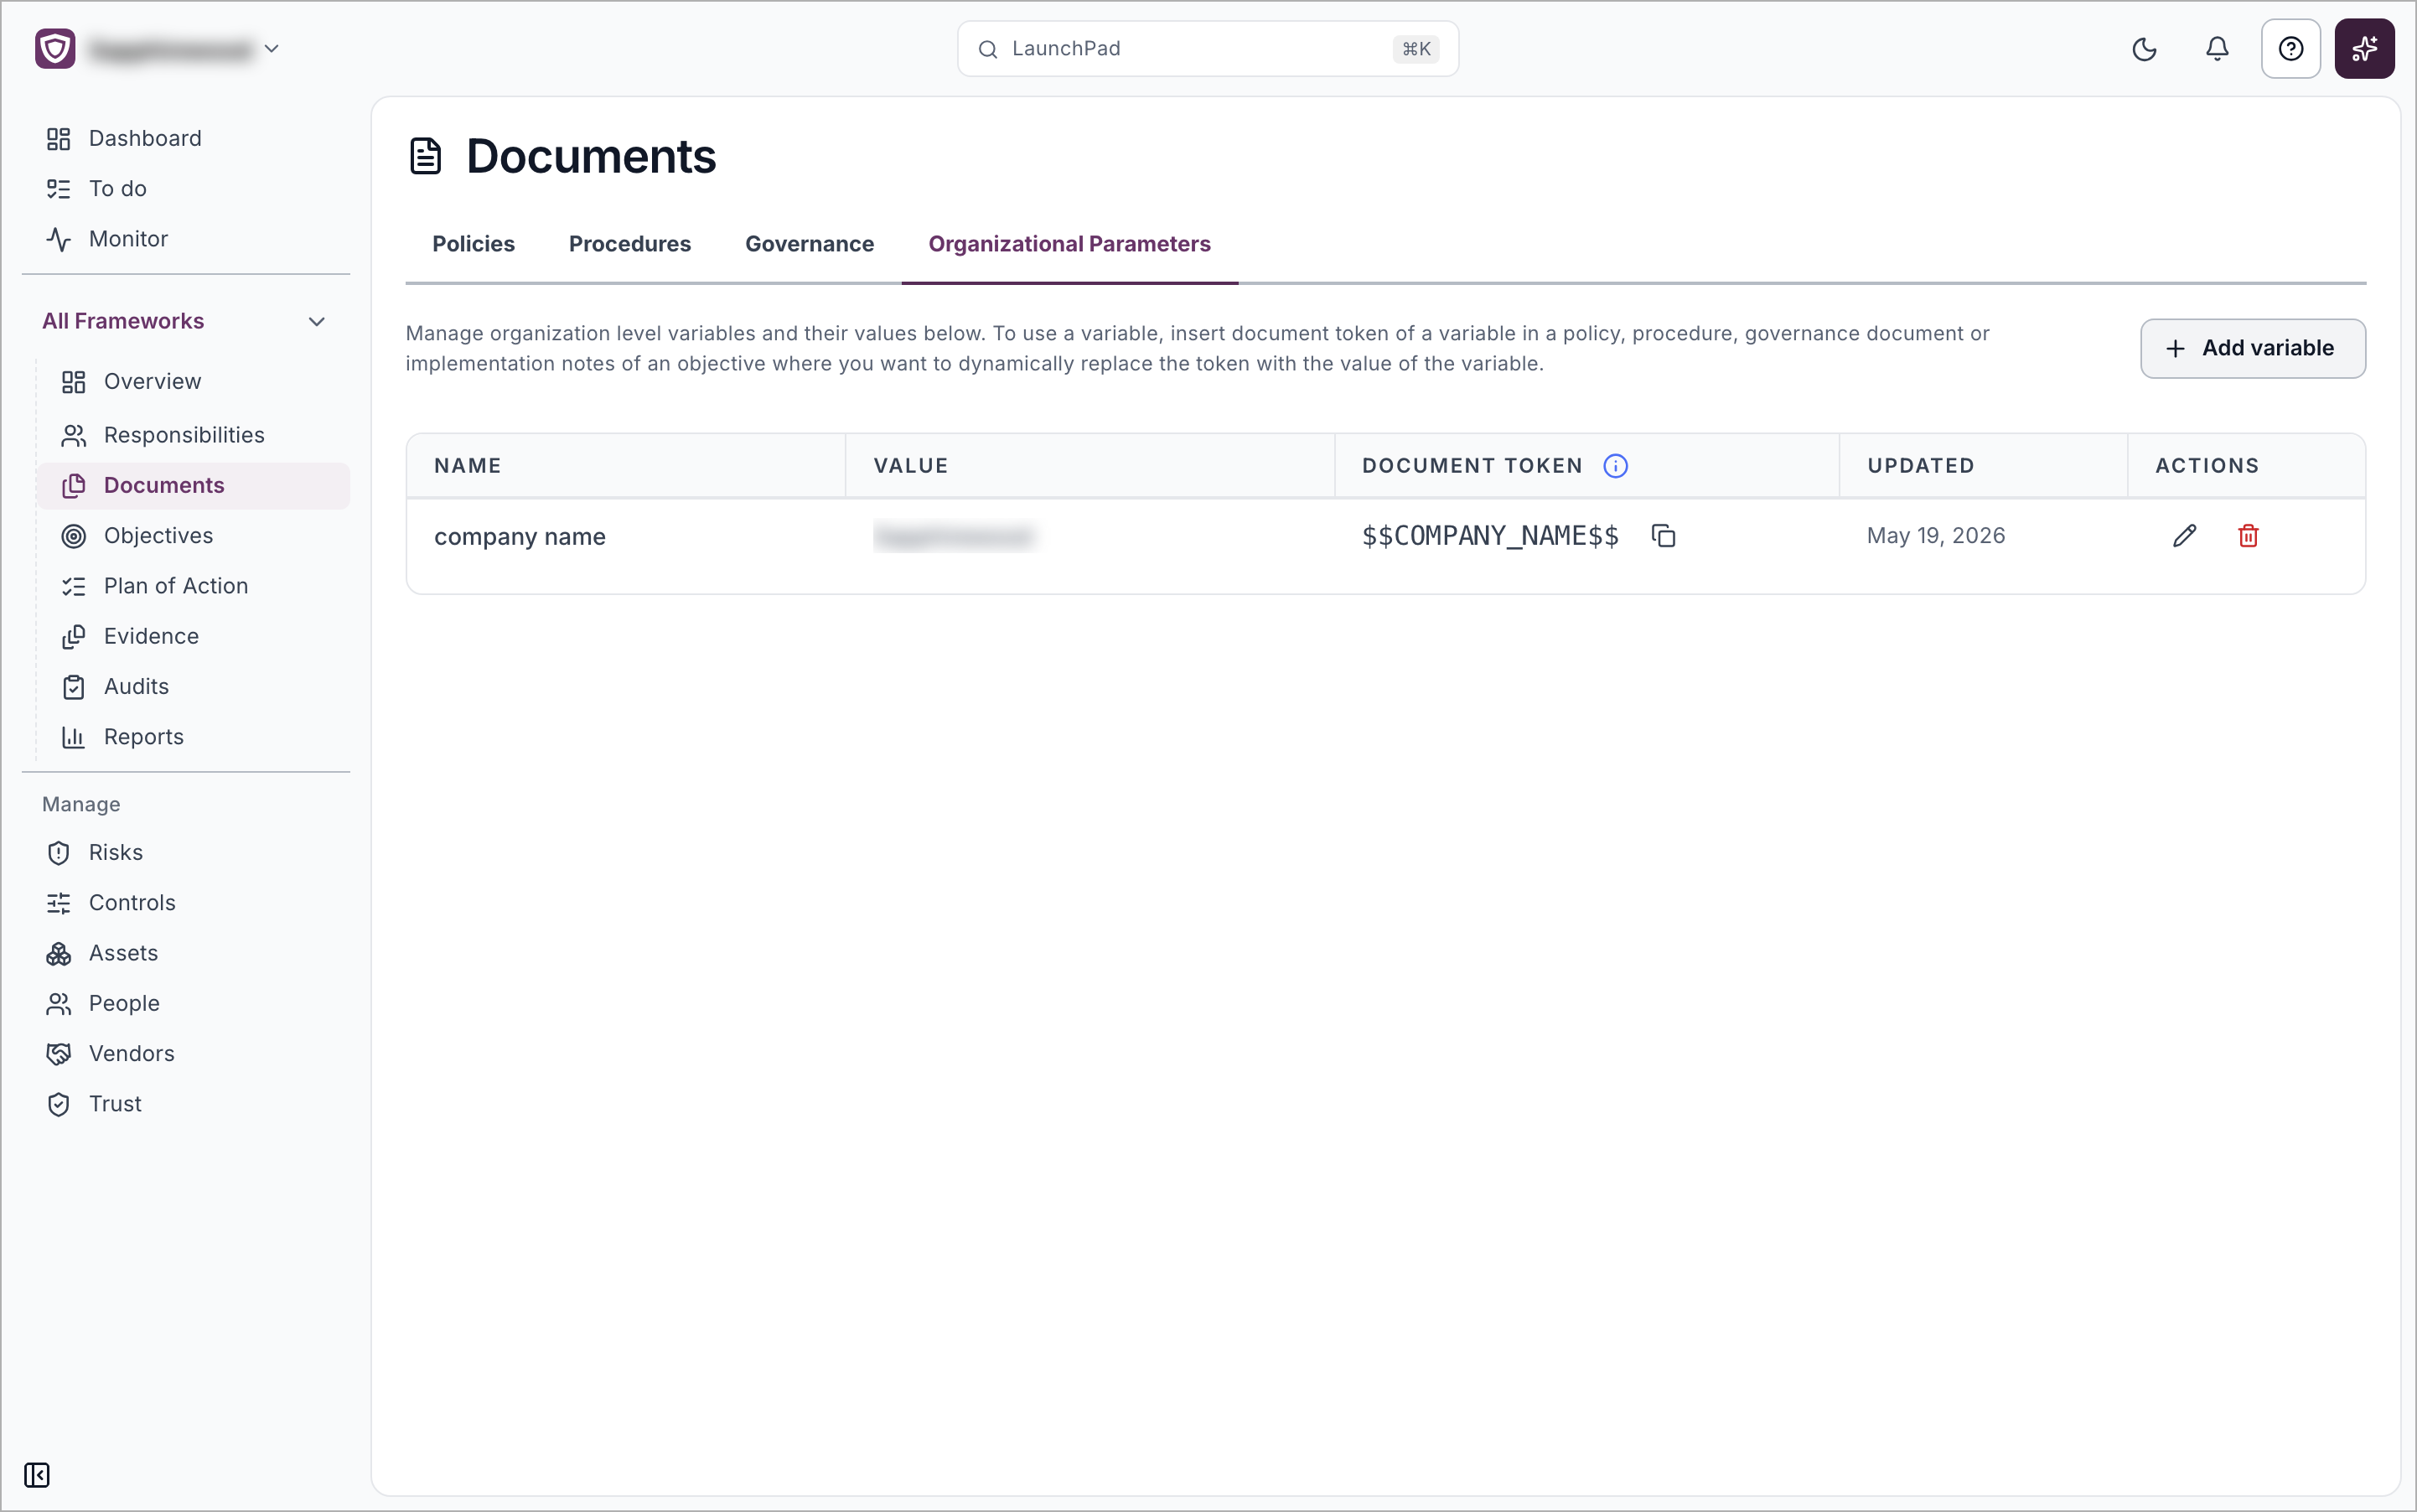Copy the $$COMPANY_NAME$$ token
2417x1512 pixels.
tap(1663, 536)
